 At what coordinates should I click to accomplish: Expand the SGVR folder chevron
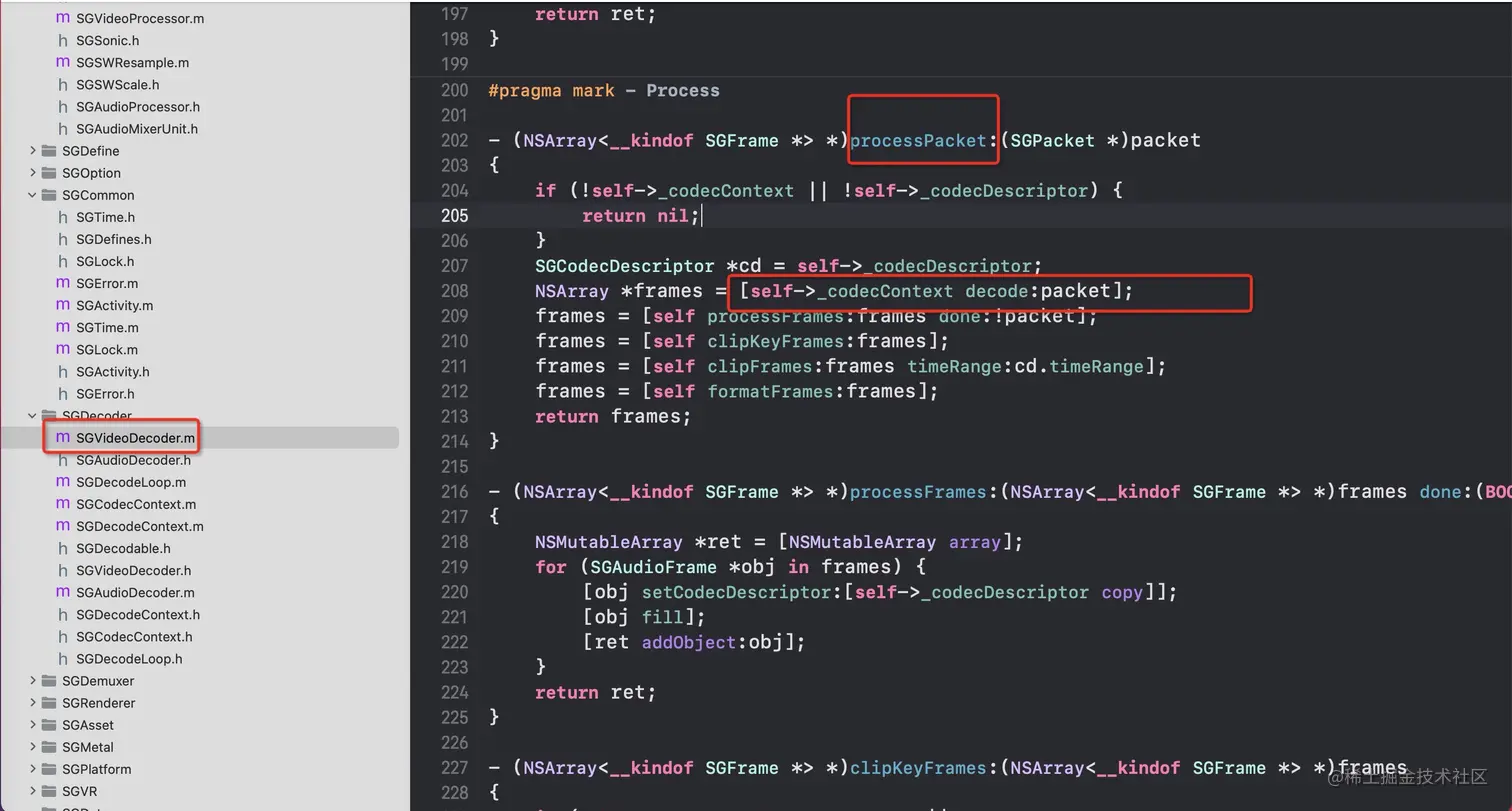(33, 790)
